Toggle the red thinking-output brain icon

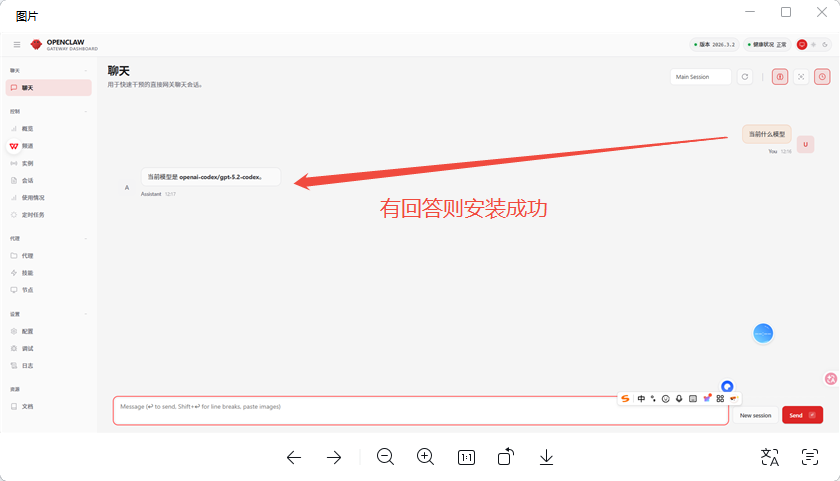(x=780, y=77)
